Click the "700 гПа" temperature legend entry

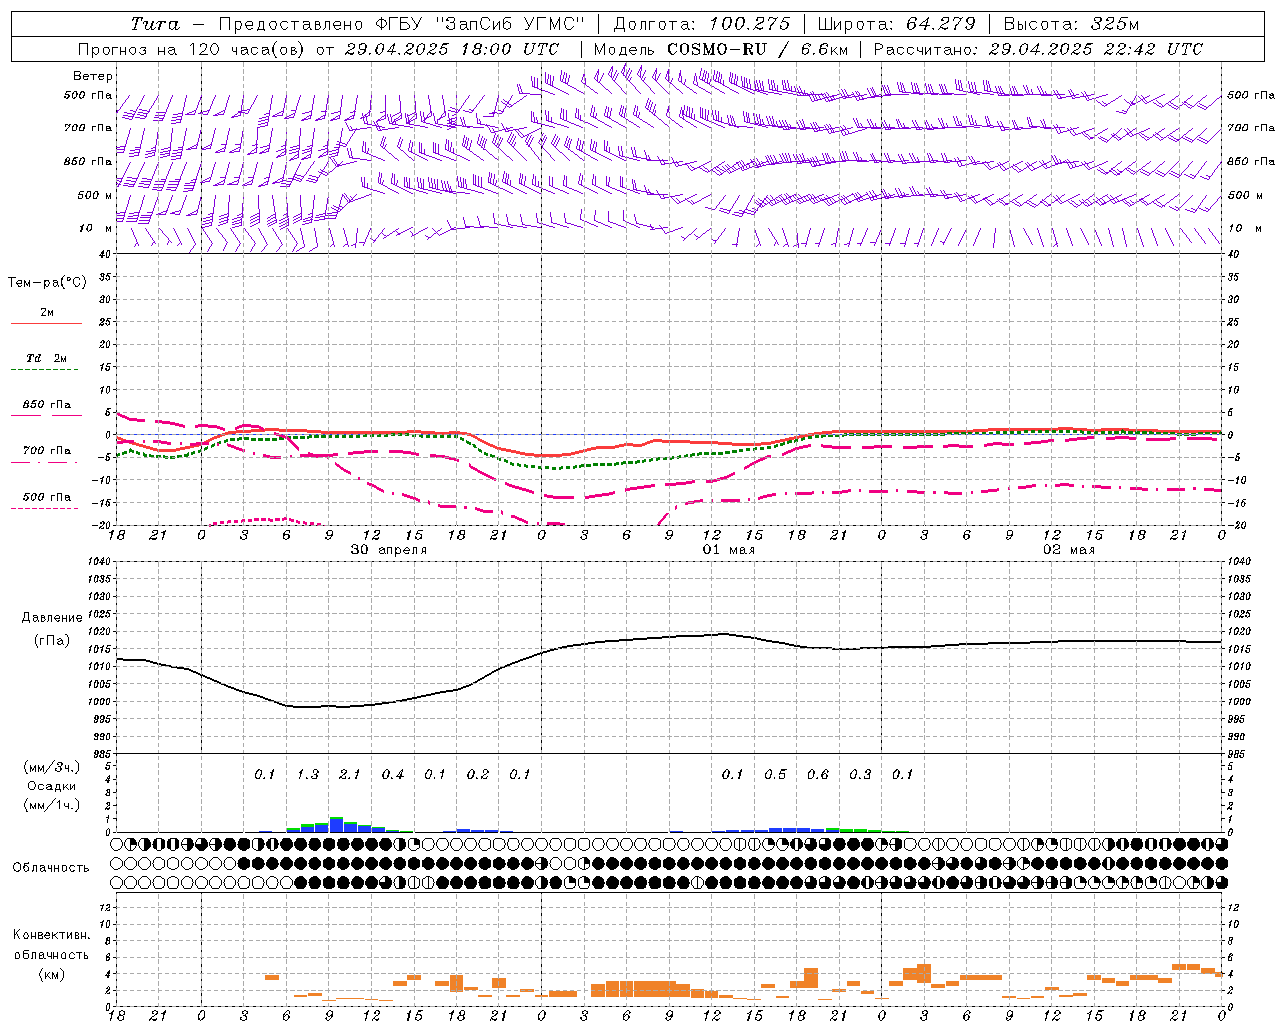coord(47,451)
